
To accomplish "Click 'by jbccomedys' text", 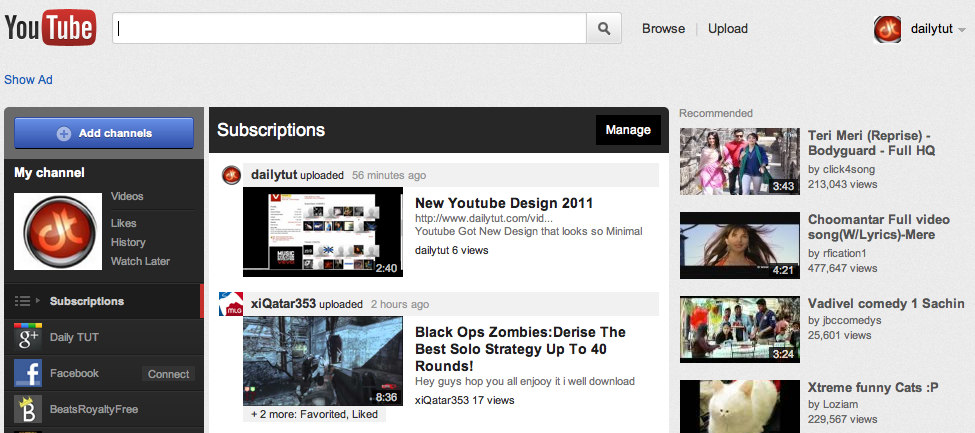I will [846, 320].
